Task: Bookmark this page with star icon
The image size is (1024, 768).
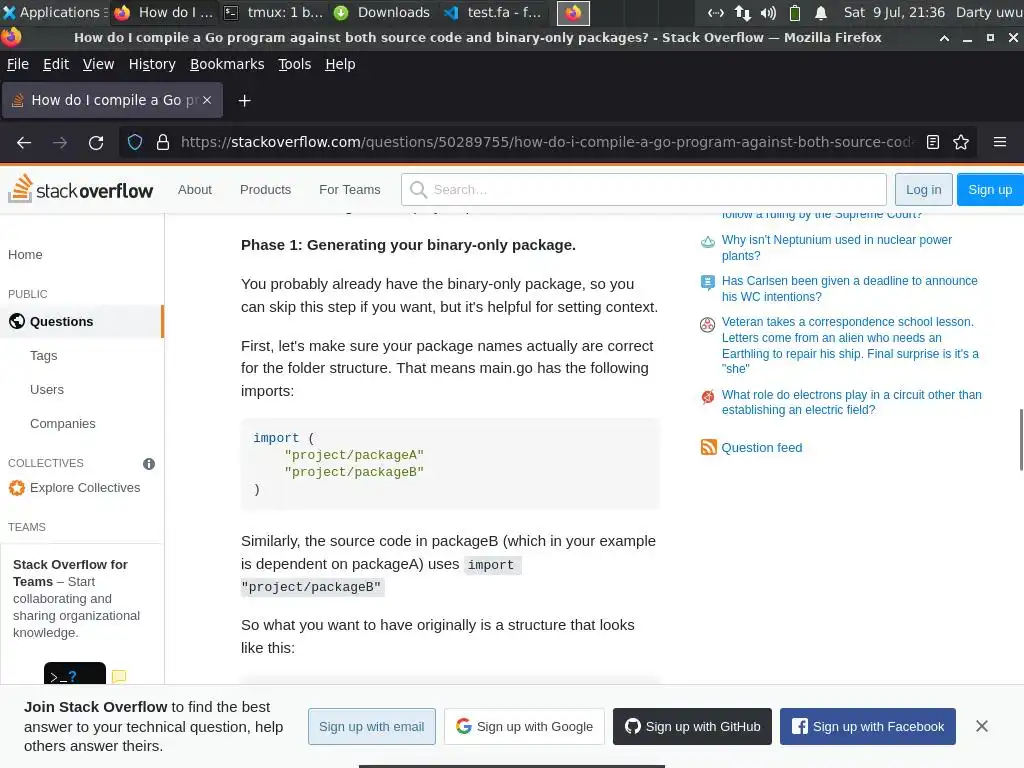Action: point(961,142)
